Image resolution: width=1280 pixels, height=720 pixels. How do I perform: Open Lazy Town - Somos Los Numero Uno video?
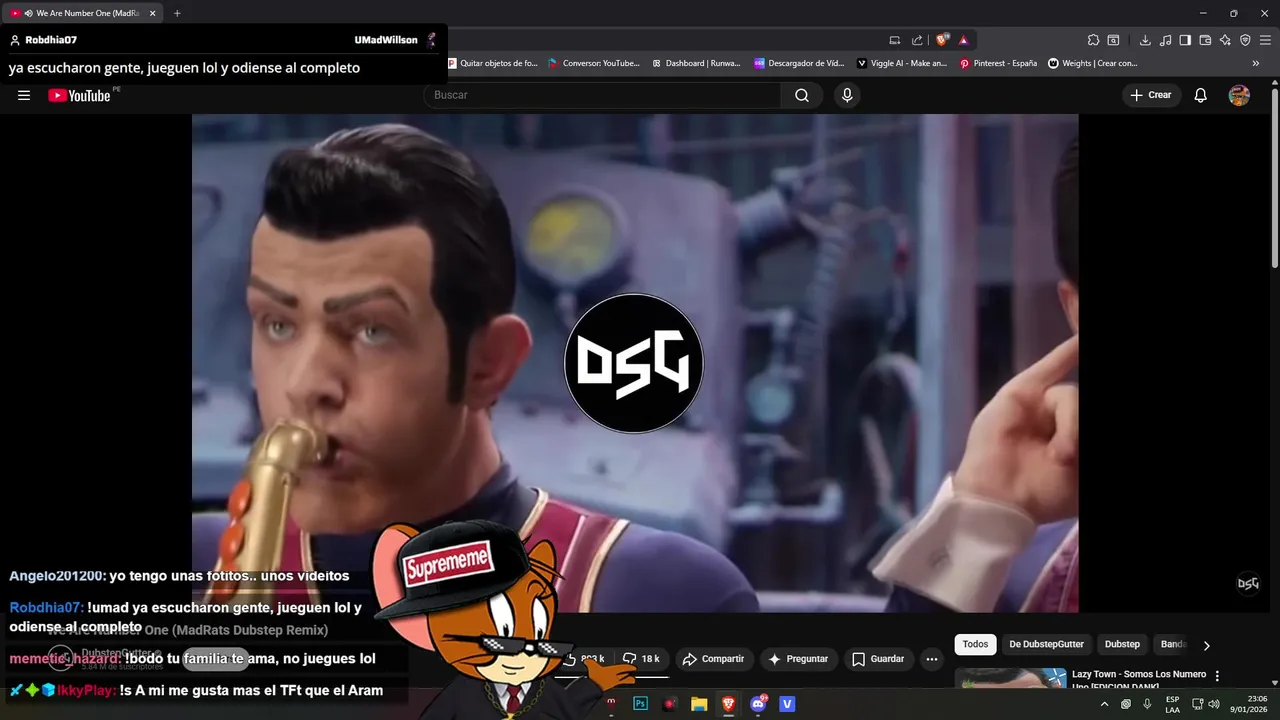point(1139,680)
